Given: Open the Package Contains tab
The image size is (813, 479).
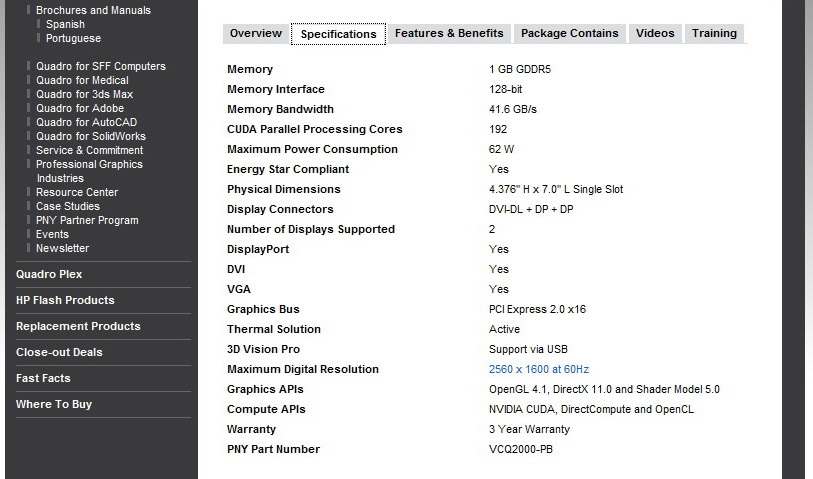Looking at the screenshot, I should [570, 33].
